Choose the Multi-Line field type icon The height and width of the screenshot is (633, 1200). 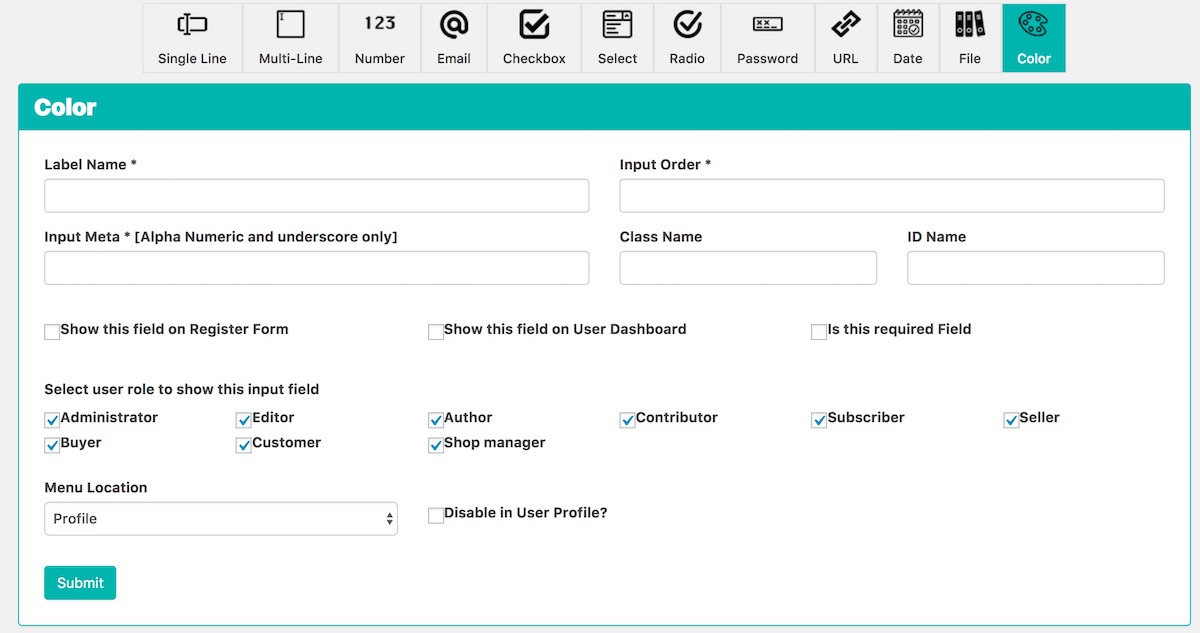click(290, 26)
